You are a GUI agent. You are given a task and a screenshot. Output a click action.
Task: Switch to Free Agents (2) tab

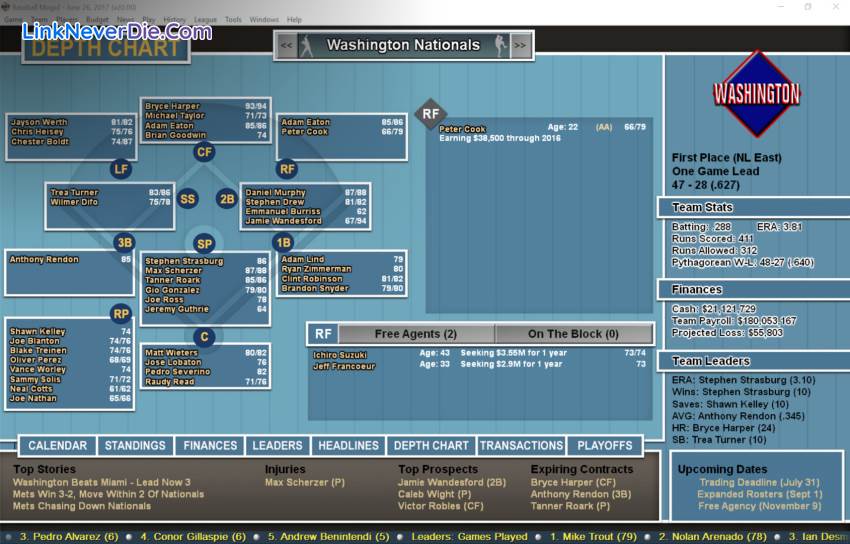[x=415, y=334]
